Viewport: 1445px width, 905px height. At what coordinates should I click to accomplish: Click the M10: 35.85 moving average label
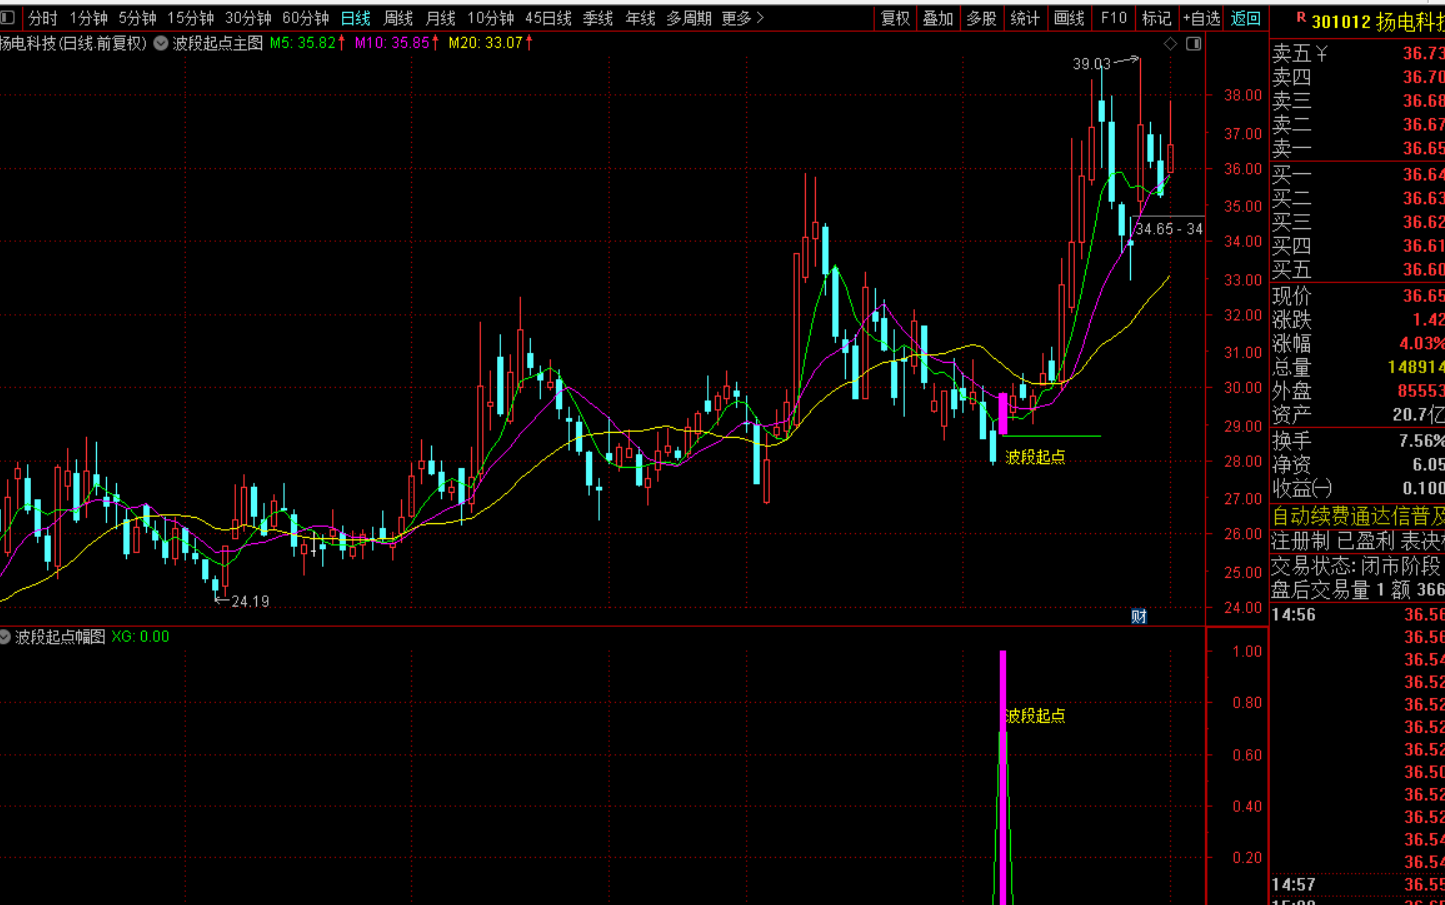[396, 43]
